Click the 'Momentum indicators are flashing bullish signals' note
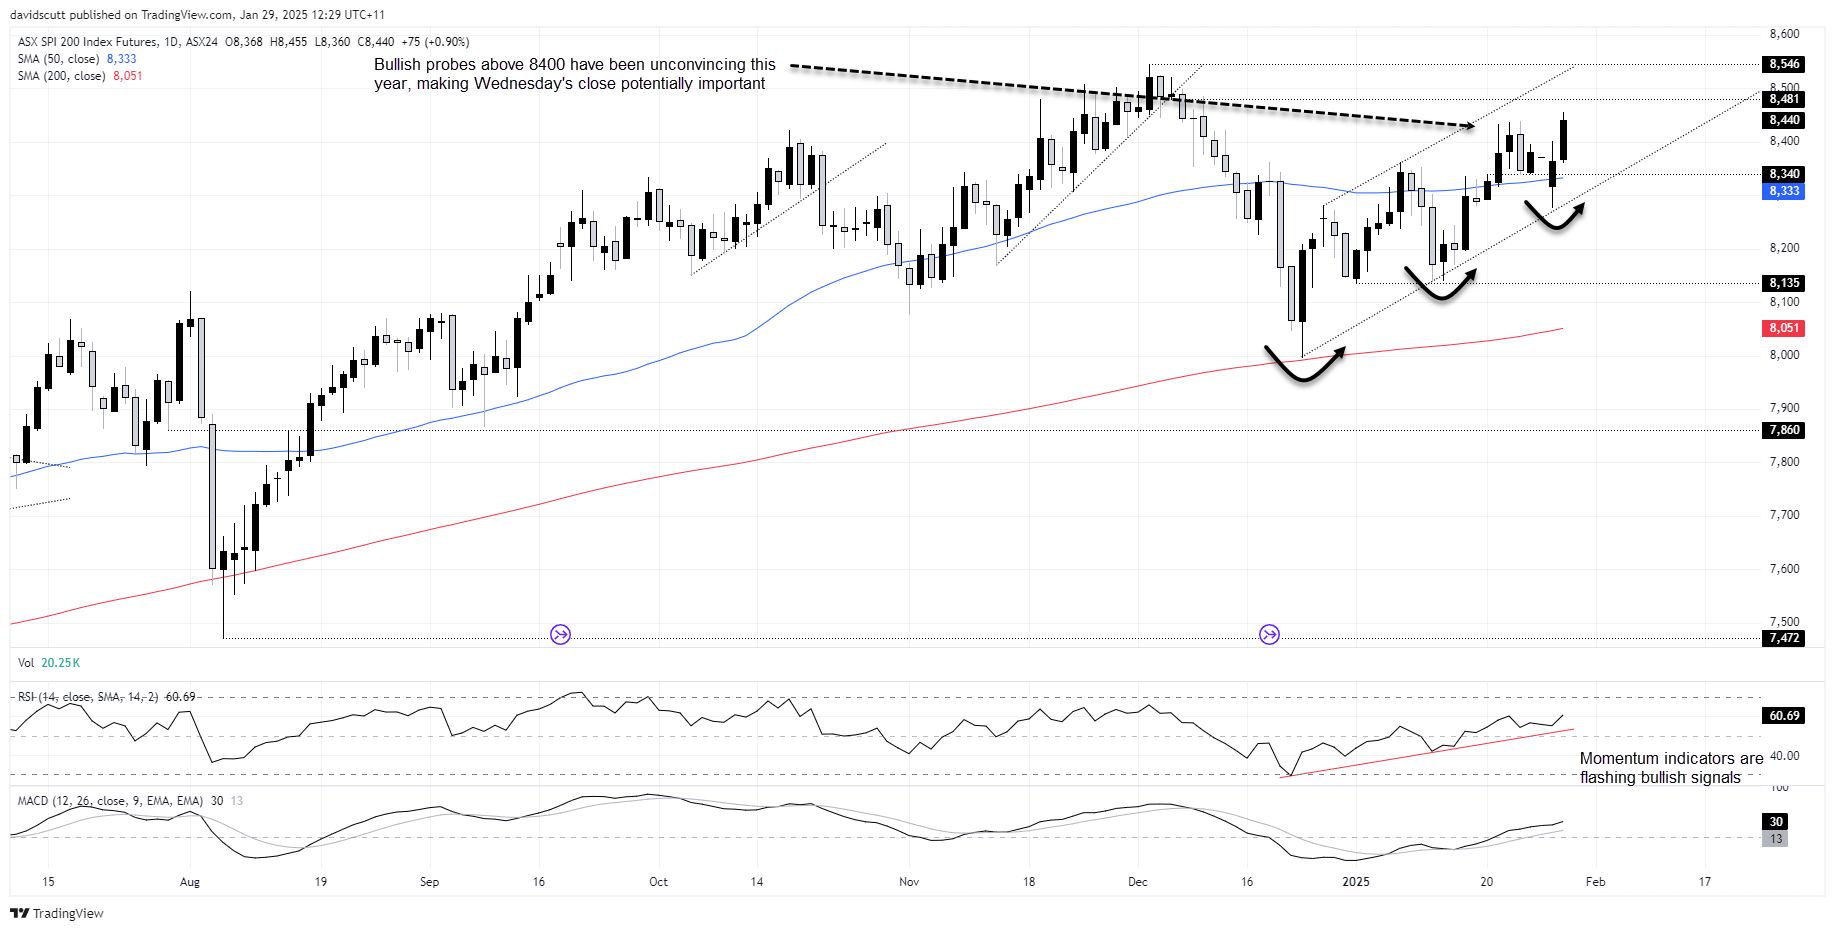The image size is (1835, 931). click(x=1671, y=768)
